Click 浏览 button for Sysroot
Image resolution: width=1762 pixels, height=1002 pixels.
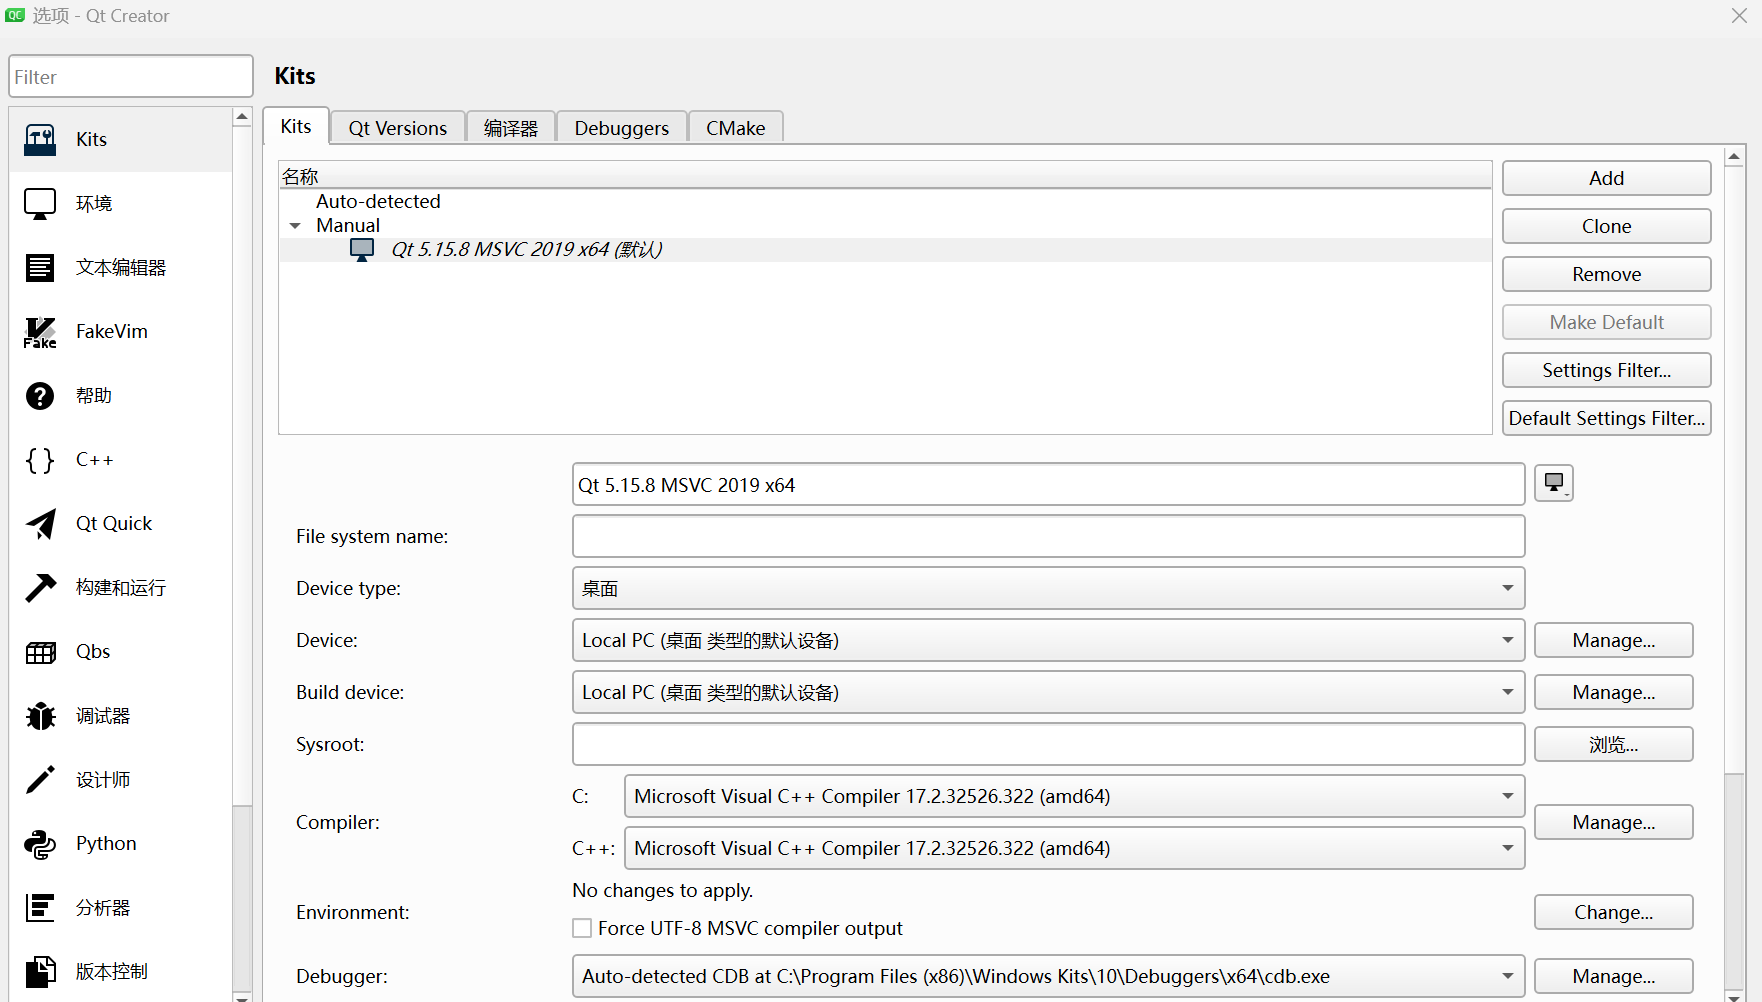1614,744
